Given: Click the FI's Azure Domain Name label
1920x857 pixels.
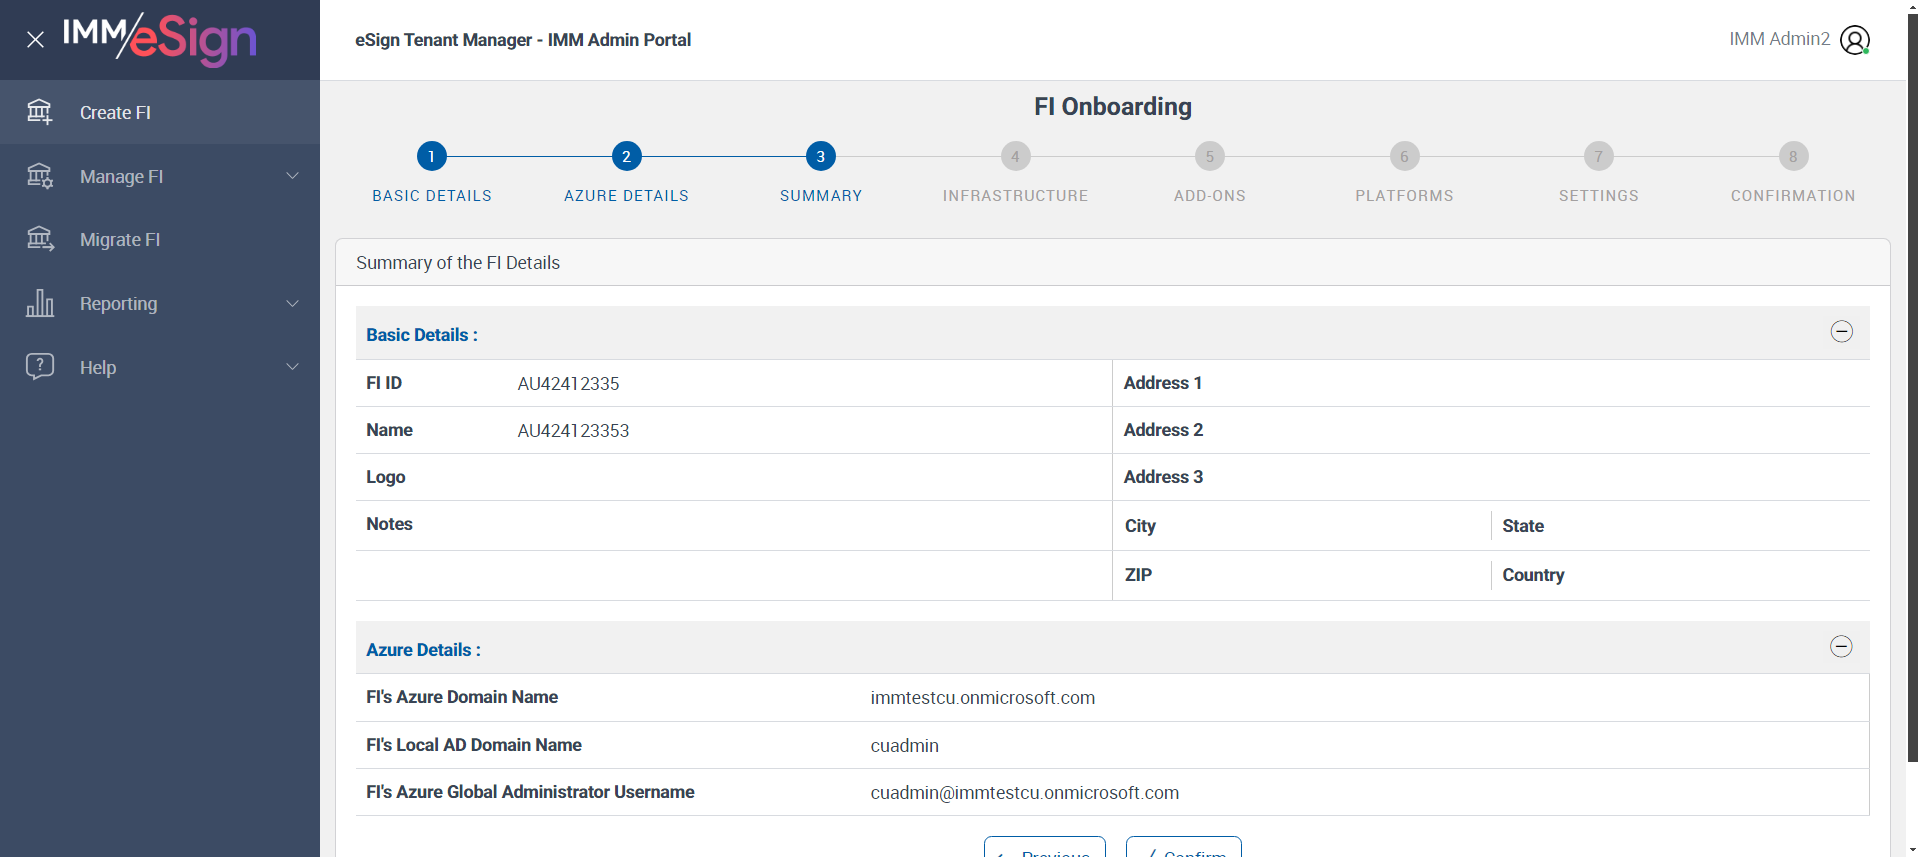Looking at the screenshot, I should (462, 697).
